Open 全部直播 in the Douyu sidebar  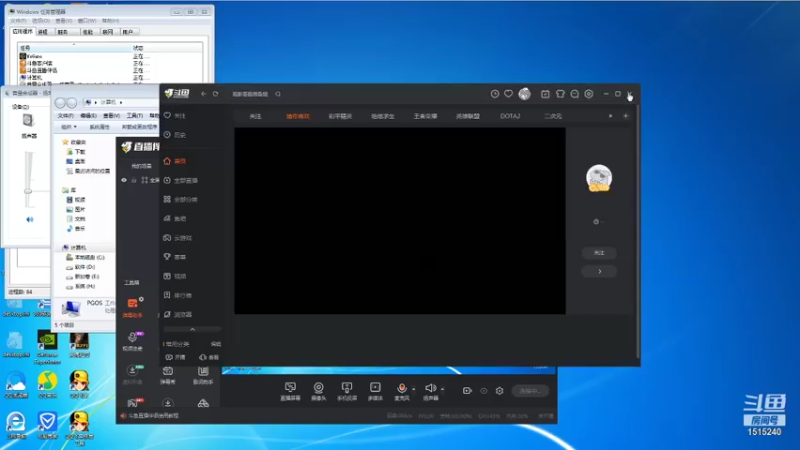(x=180, y=180)
